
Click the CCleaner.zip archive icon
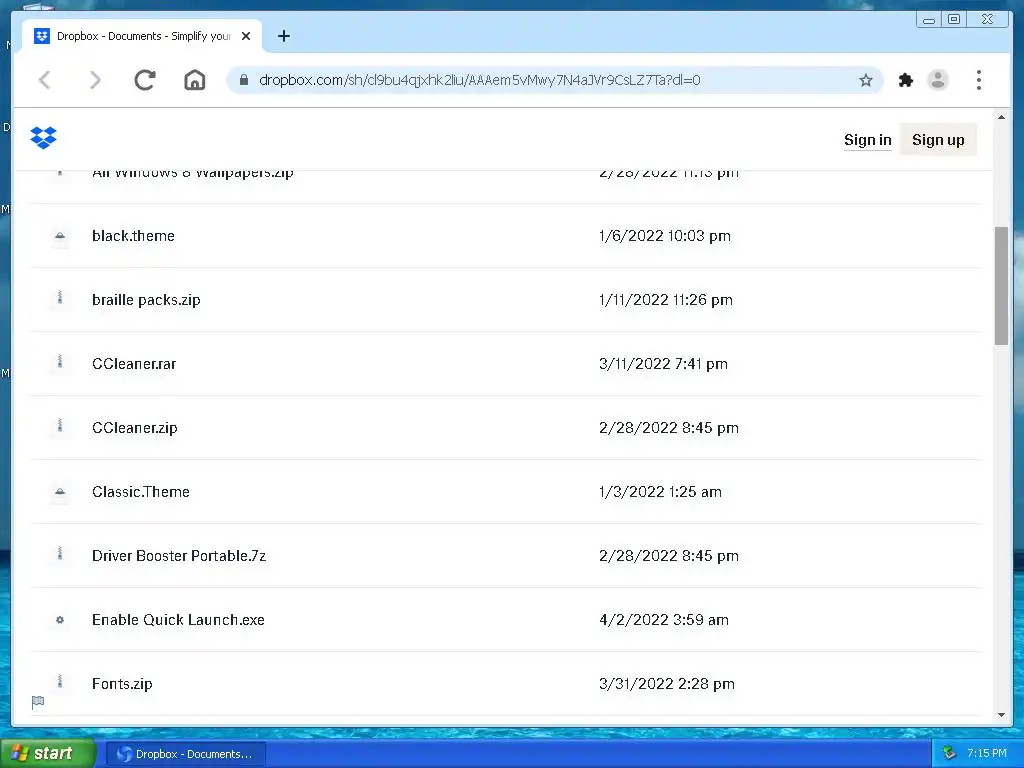pos(60,426)
